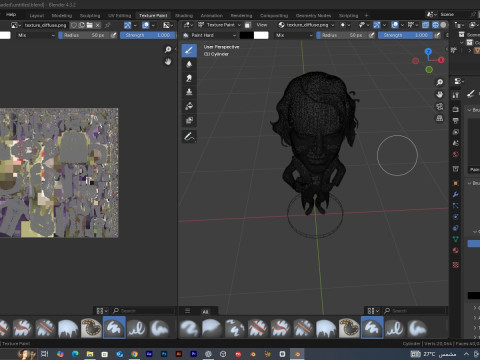This screenshot has height=360, width=480.
Task: Open the Modifiers wrench properties tab
Action: [x=456, y=194]
